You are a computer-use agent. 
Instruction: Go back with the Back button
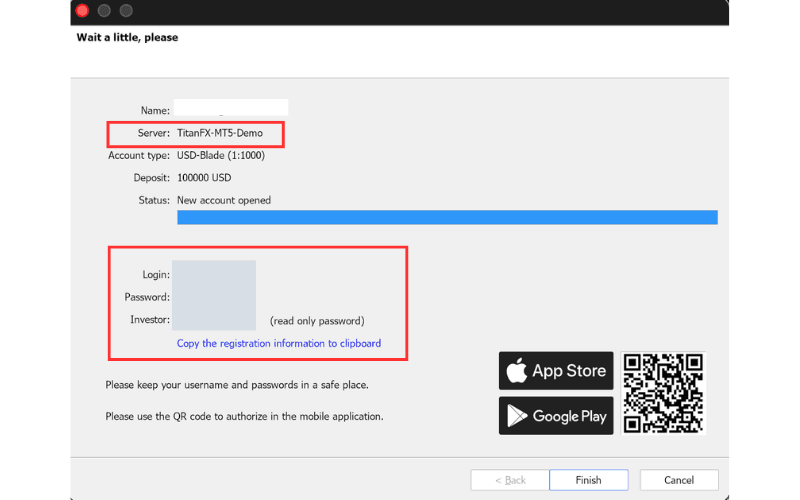[x=510, y=480]
